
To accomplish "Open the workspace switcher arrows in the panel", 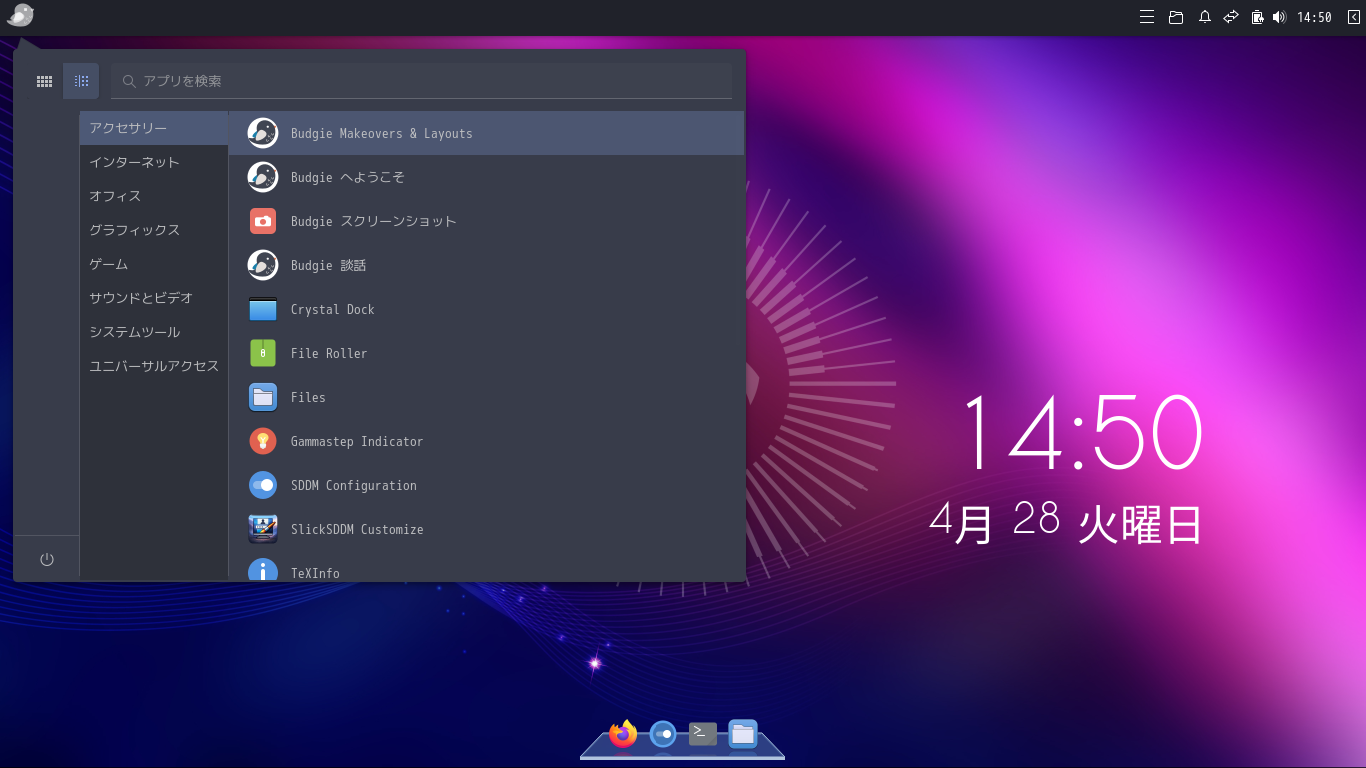I will [x=1230, y=17].
